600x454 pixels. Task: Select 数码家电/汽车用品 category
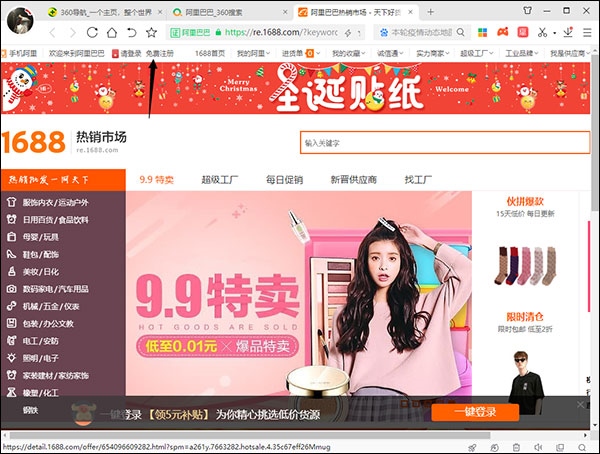55,289
